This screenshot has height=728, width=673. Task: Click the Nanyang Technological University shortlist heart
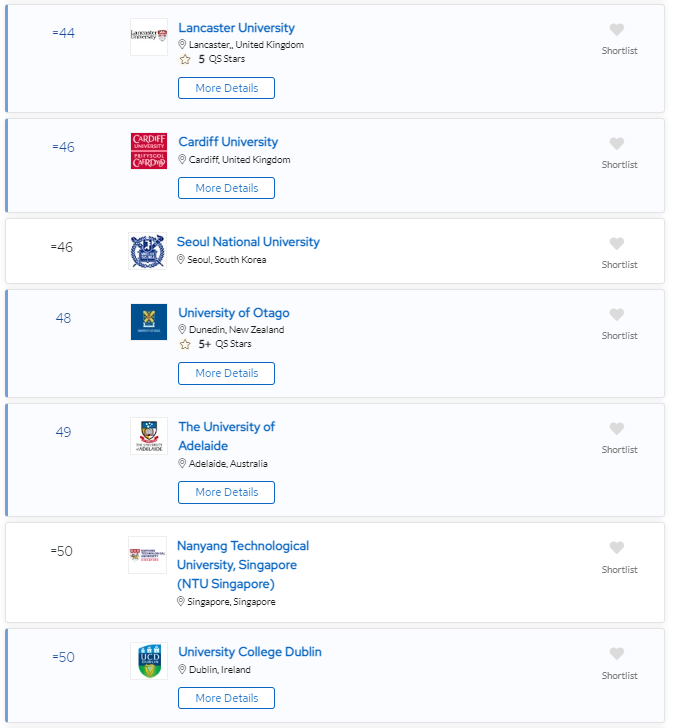point(617,548)
